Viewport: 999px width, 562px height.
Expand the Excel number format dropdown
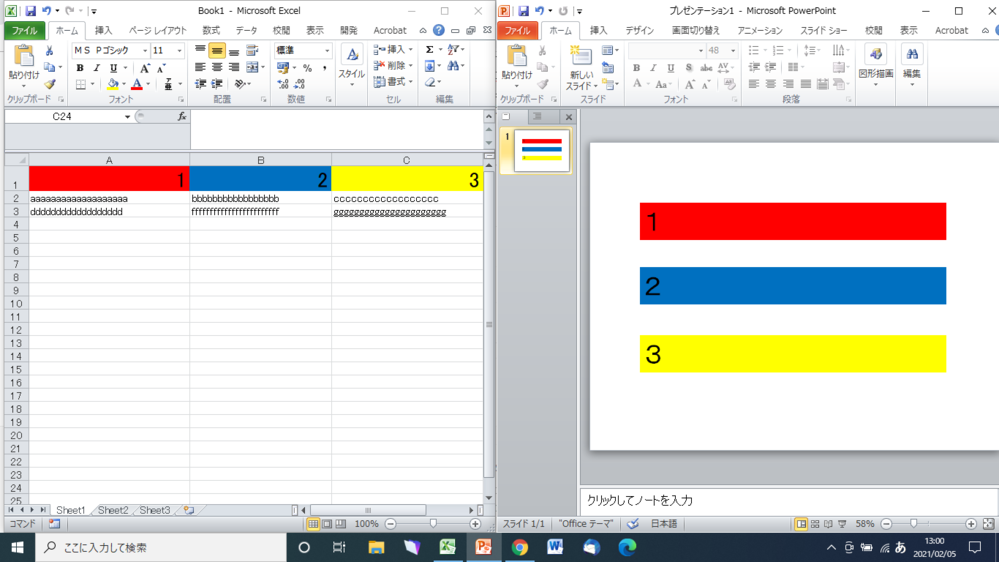[x=326, y=50]
